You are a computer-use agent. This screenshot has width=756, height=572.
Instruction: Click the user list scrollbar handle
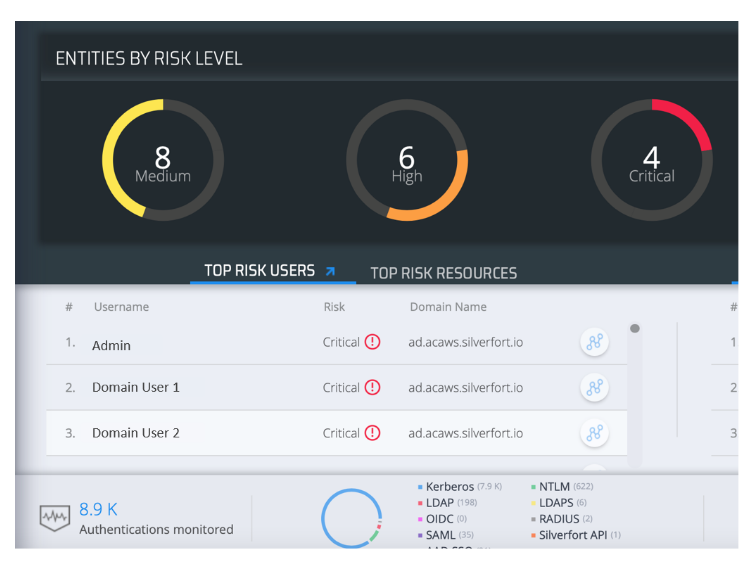635,328
